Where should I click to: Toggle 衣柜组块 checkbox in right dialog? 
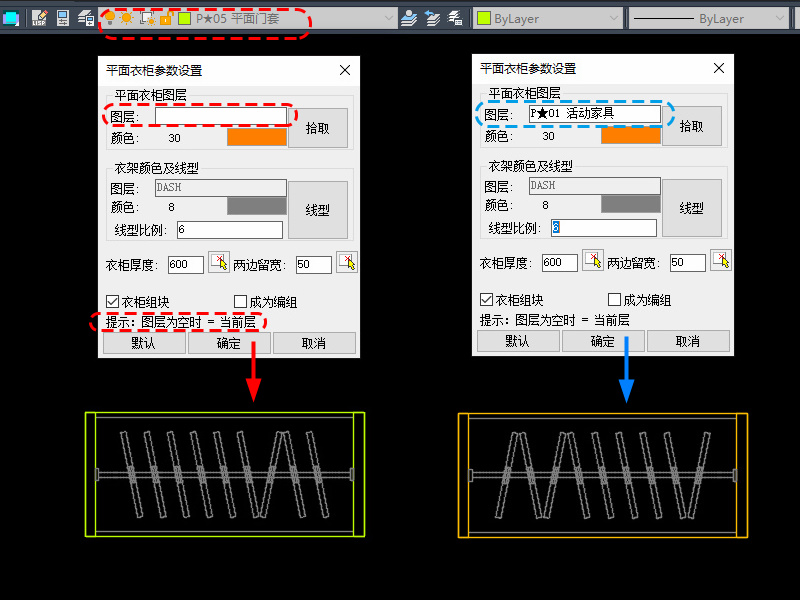coord(486,299)
